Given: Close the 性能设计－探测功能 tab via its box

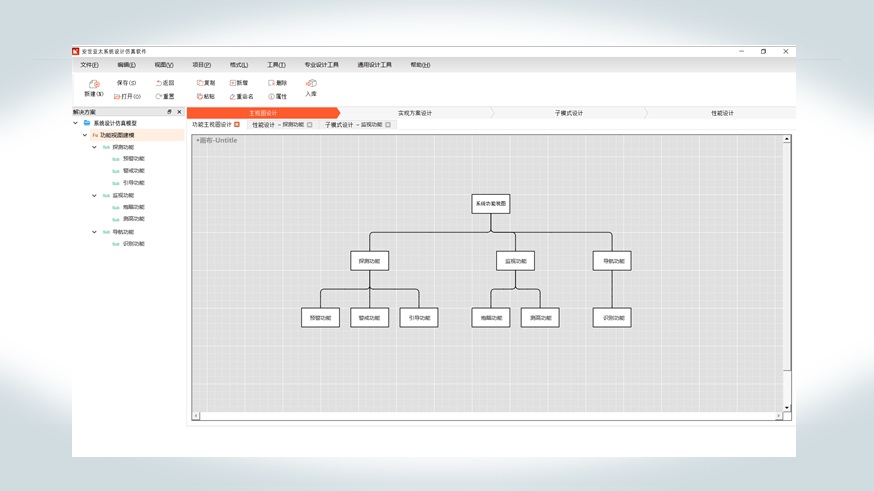Looking at the screenshot, I should (x=310, y=125).
